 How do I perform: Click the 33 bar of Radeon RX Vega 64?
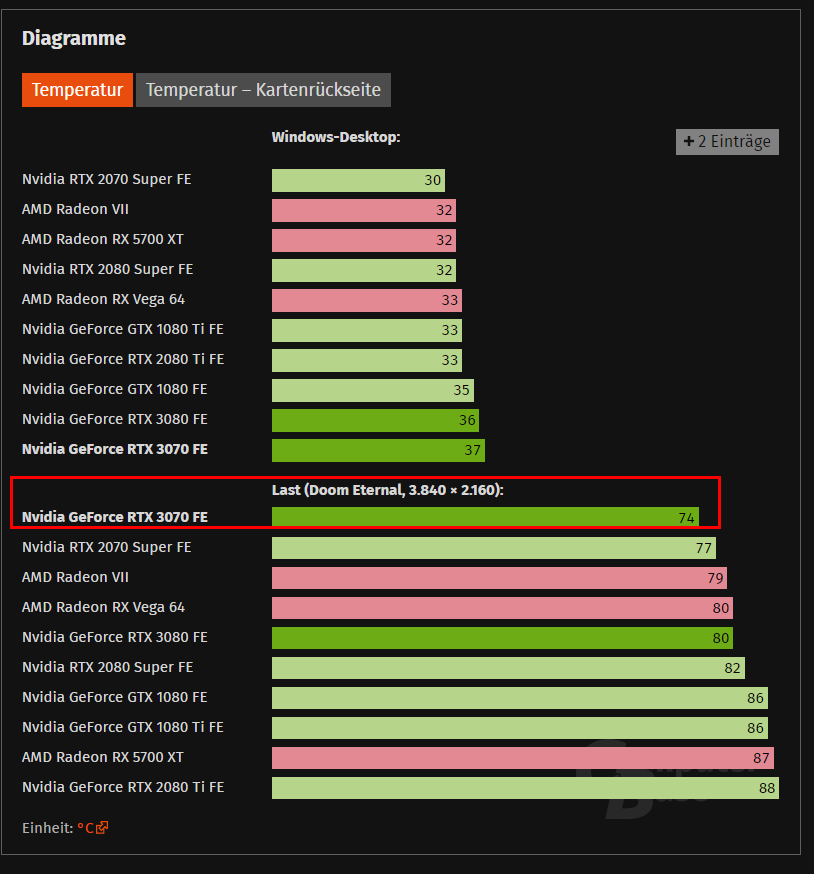pyautogui.click(x=367, y=301)
